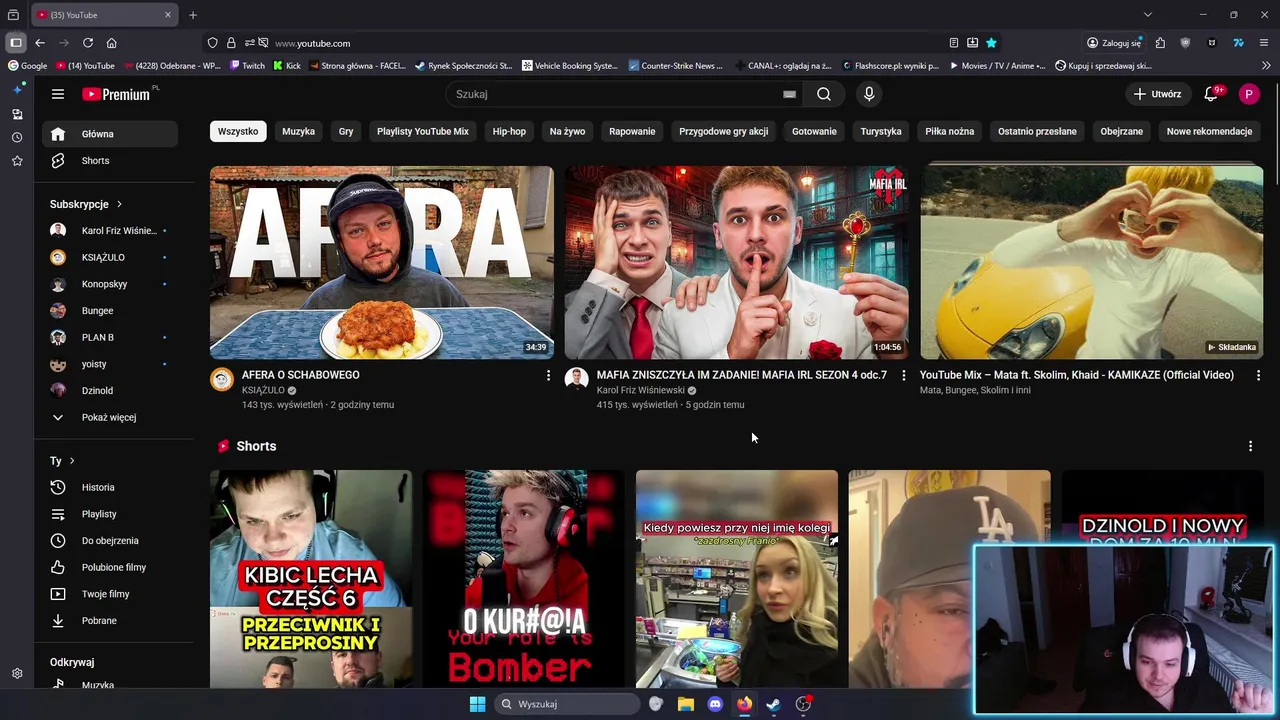This screenshot has height=720, width=1280.
Task: Open the Dzinold subscription channel
Action: 110,391
